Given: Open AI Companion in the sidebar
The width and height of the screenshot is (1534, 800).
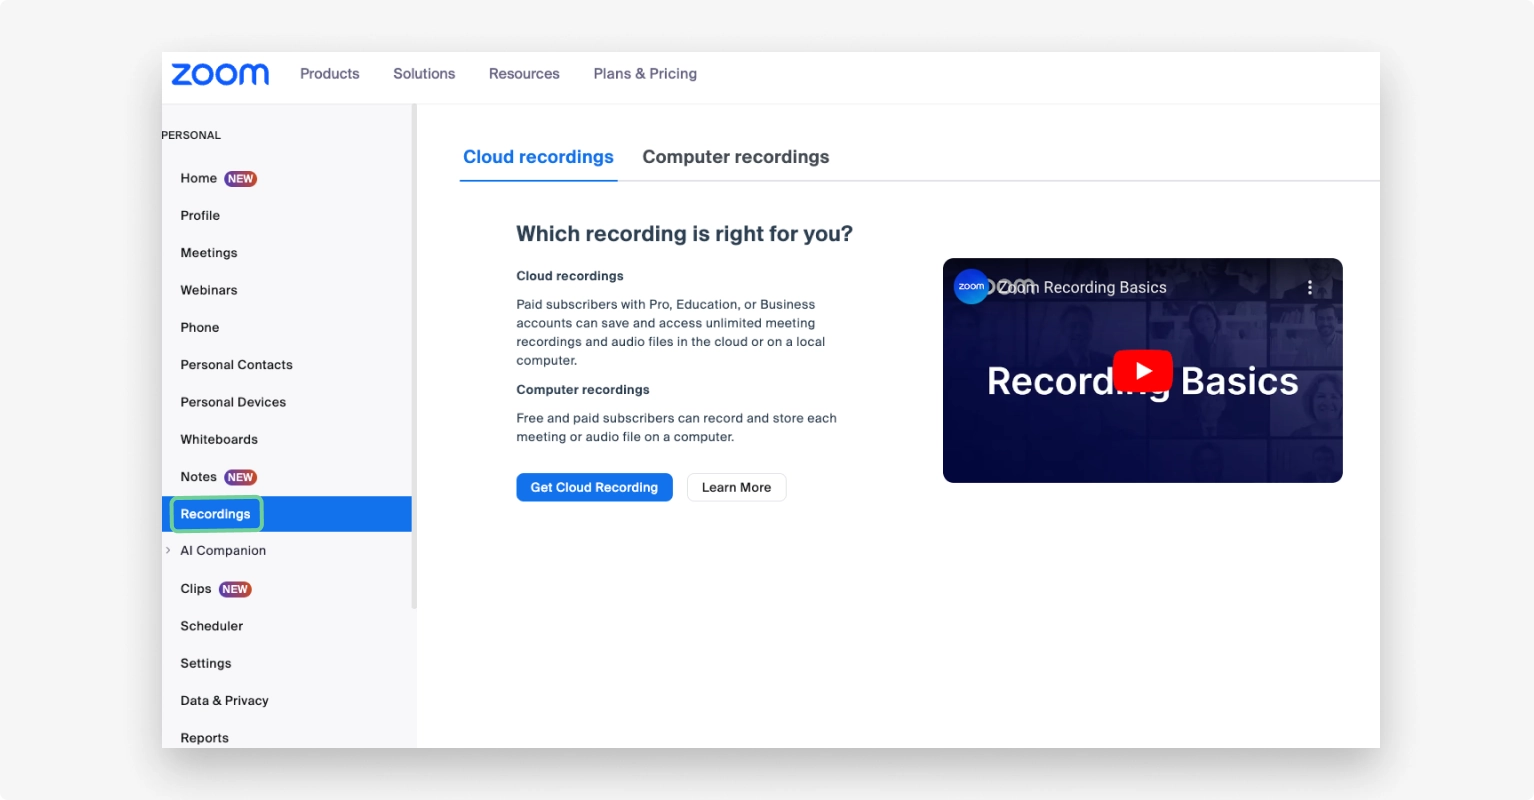Looking at the screenshot, I should point(223,550).
